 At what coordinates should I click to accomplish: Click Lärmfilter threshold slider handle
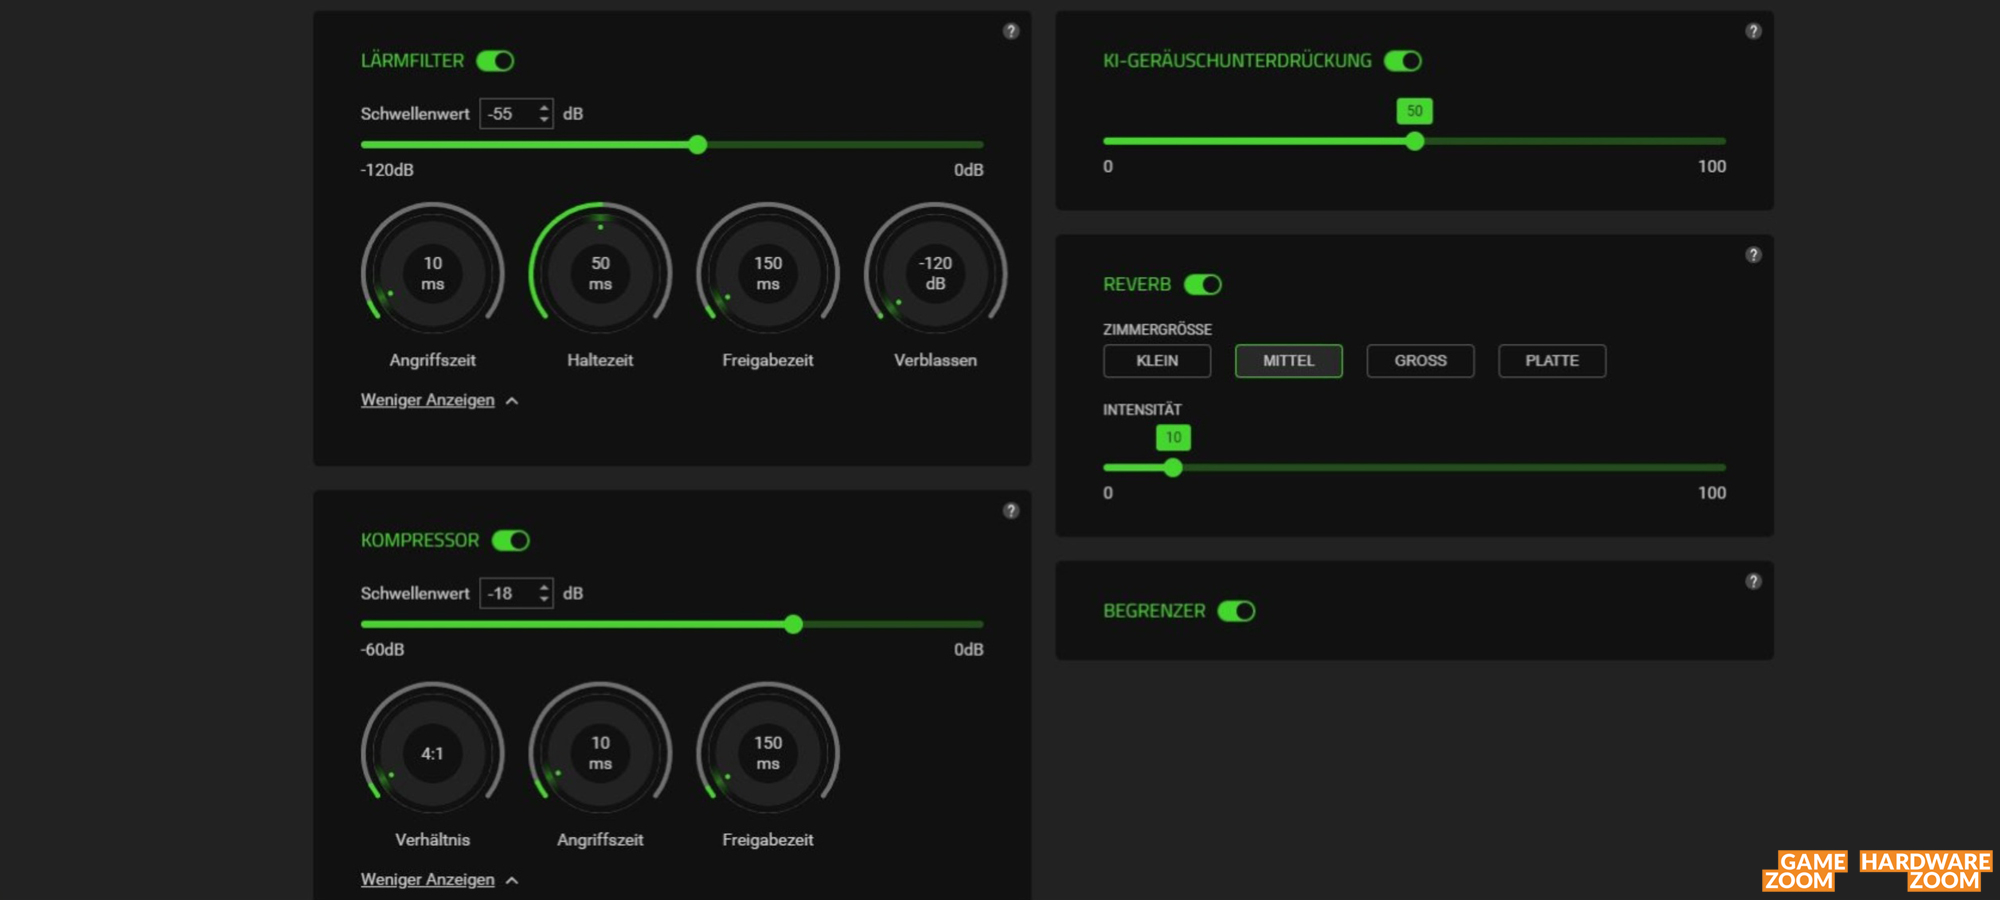click(x=698, y=145)
